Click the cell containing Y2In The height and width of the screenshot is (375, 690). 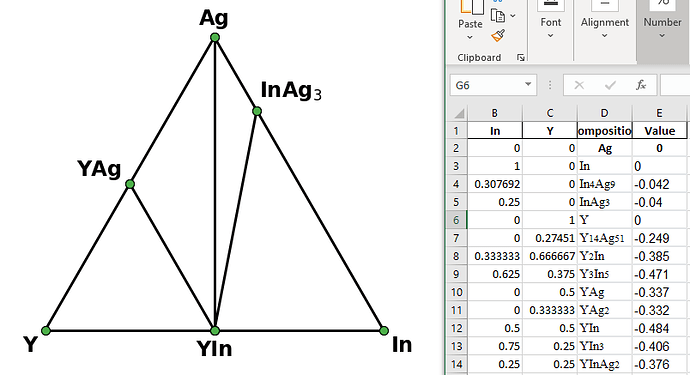605,256
